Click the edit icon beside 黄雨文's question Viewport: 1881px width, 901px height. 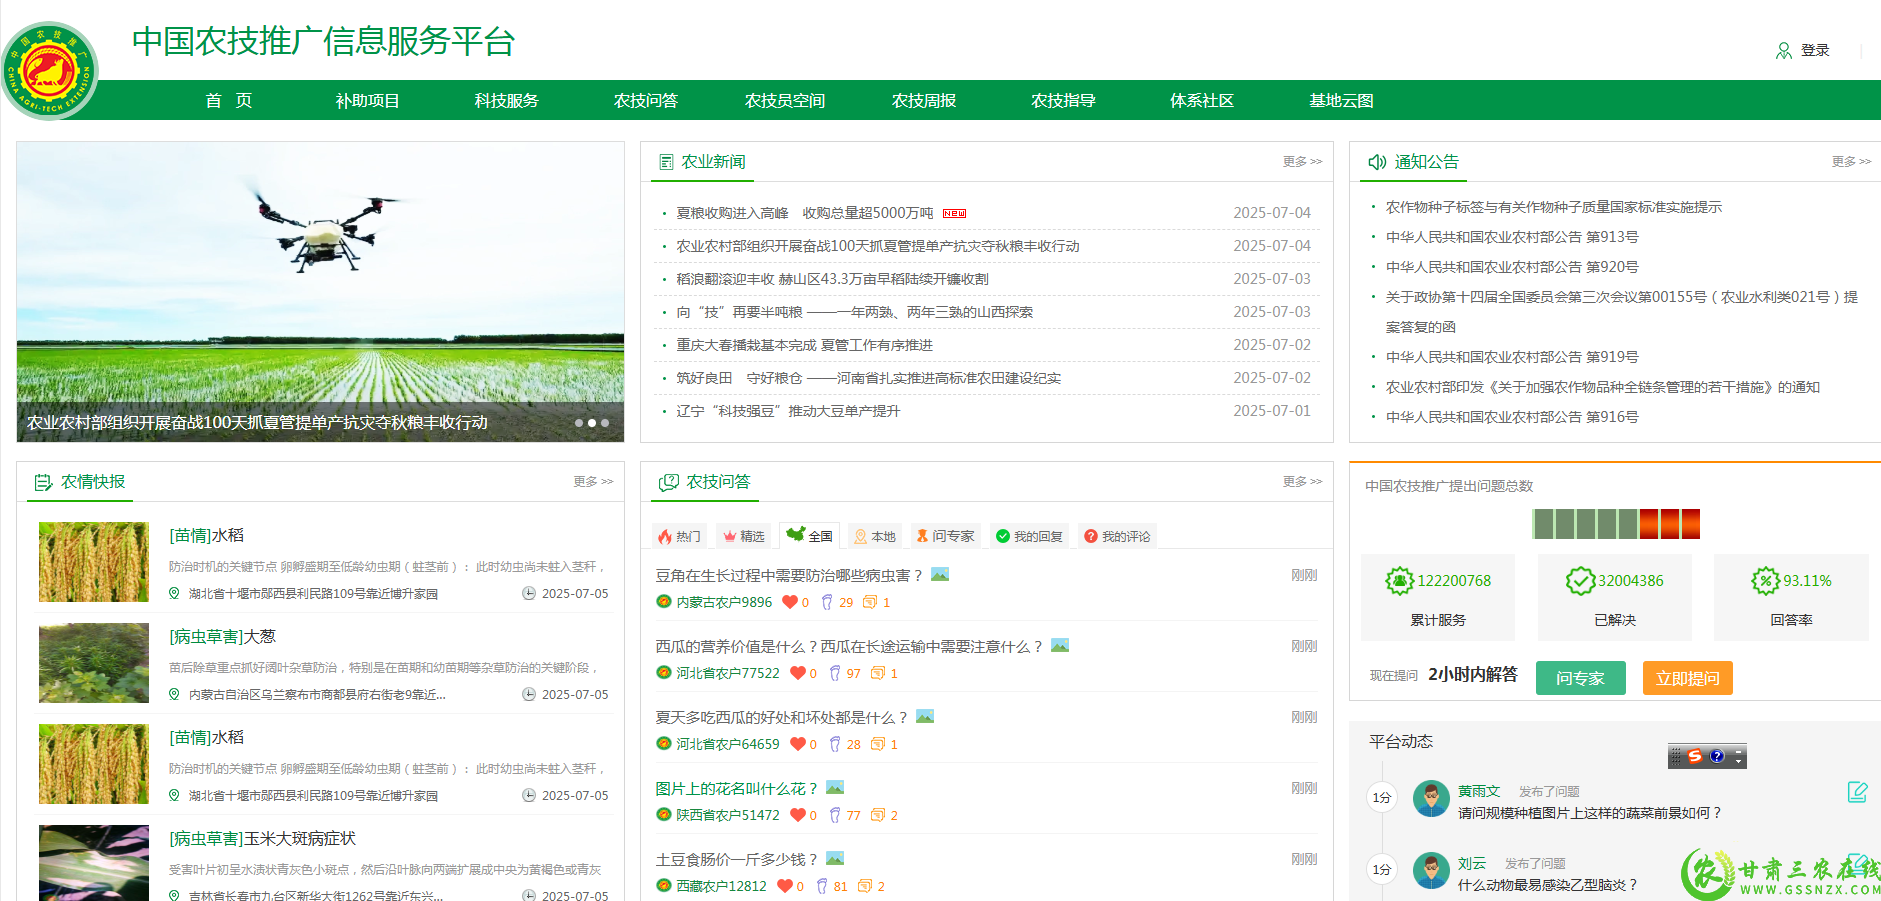click(x=1858, y=792)
